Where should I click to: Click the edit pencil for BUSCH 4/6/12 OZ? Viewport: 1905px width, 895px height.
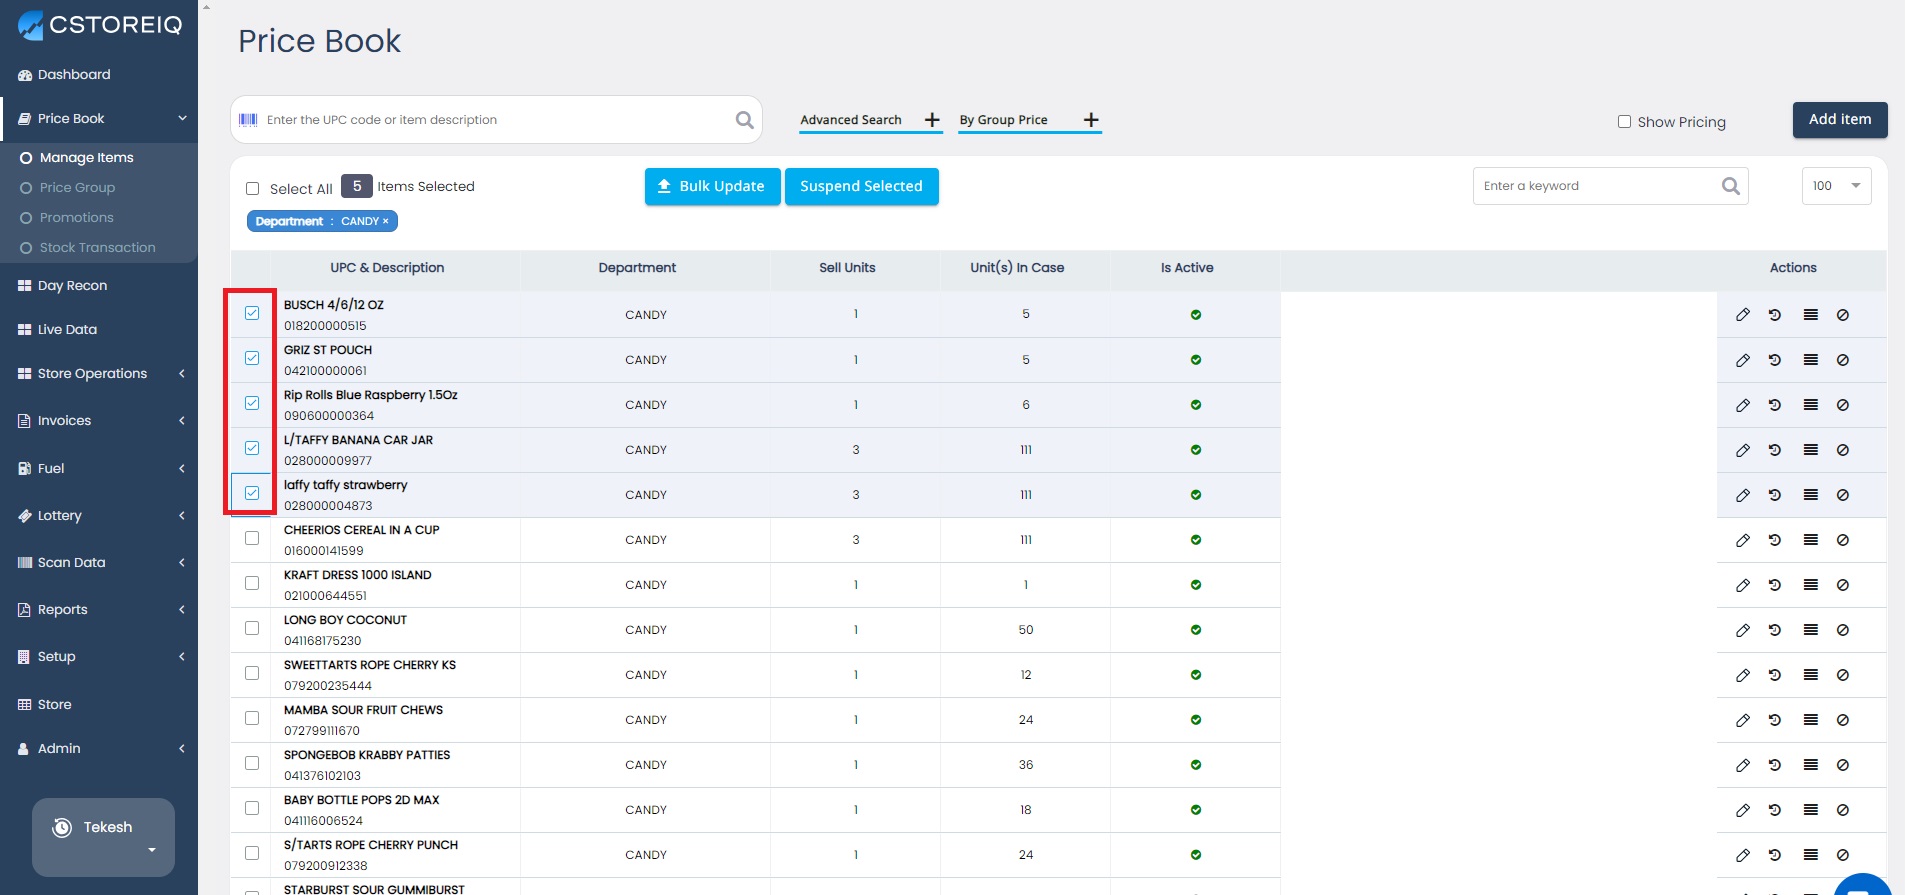click(1743, 315)
